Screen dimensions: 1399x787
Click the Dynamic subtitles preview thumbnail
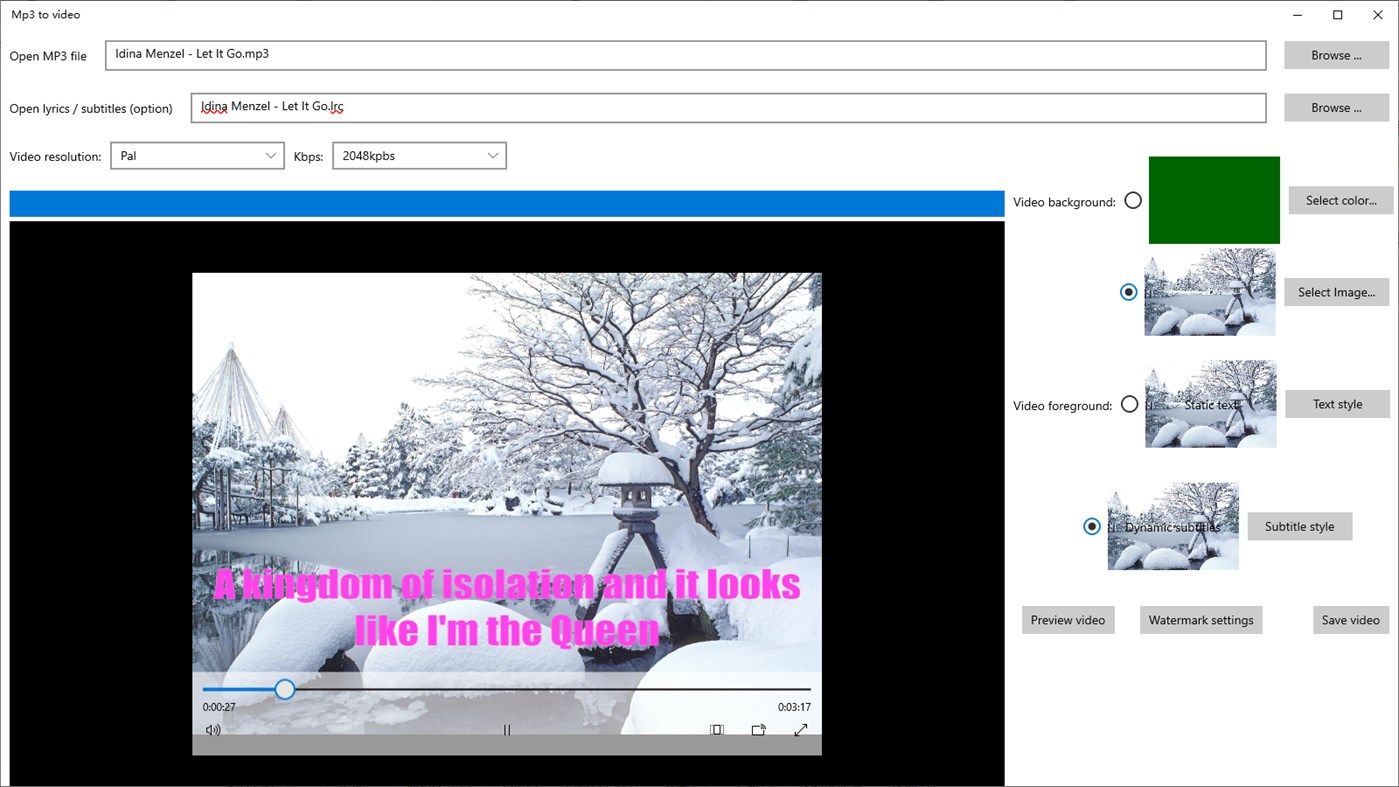[1173, 526]
